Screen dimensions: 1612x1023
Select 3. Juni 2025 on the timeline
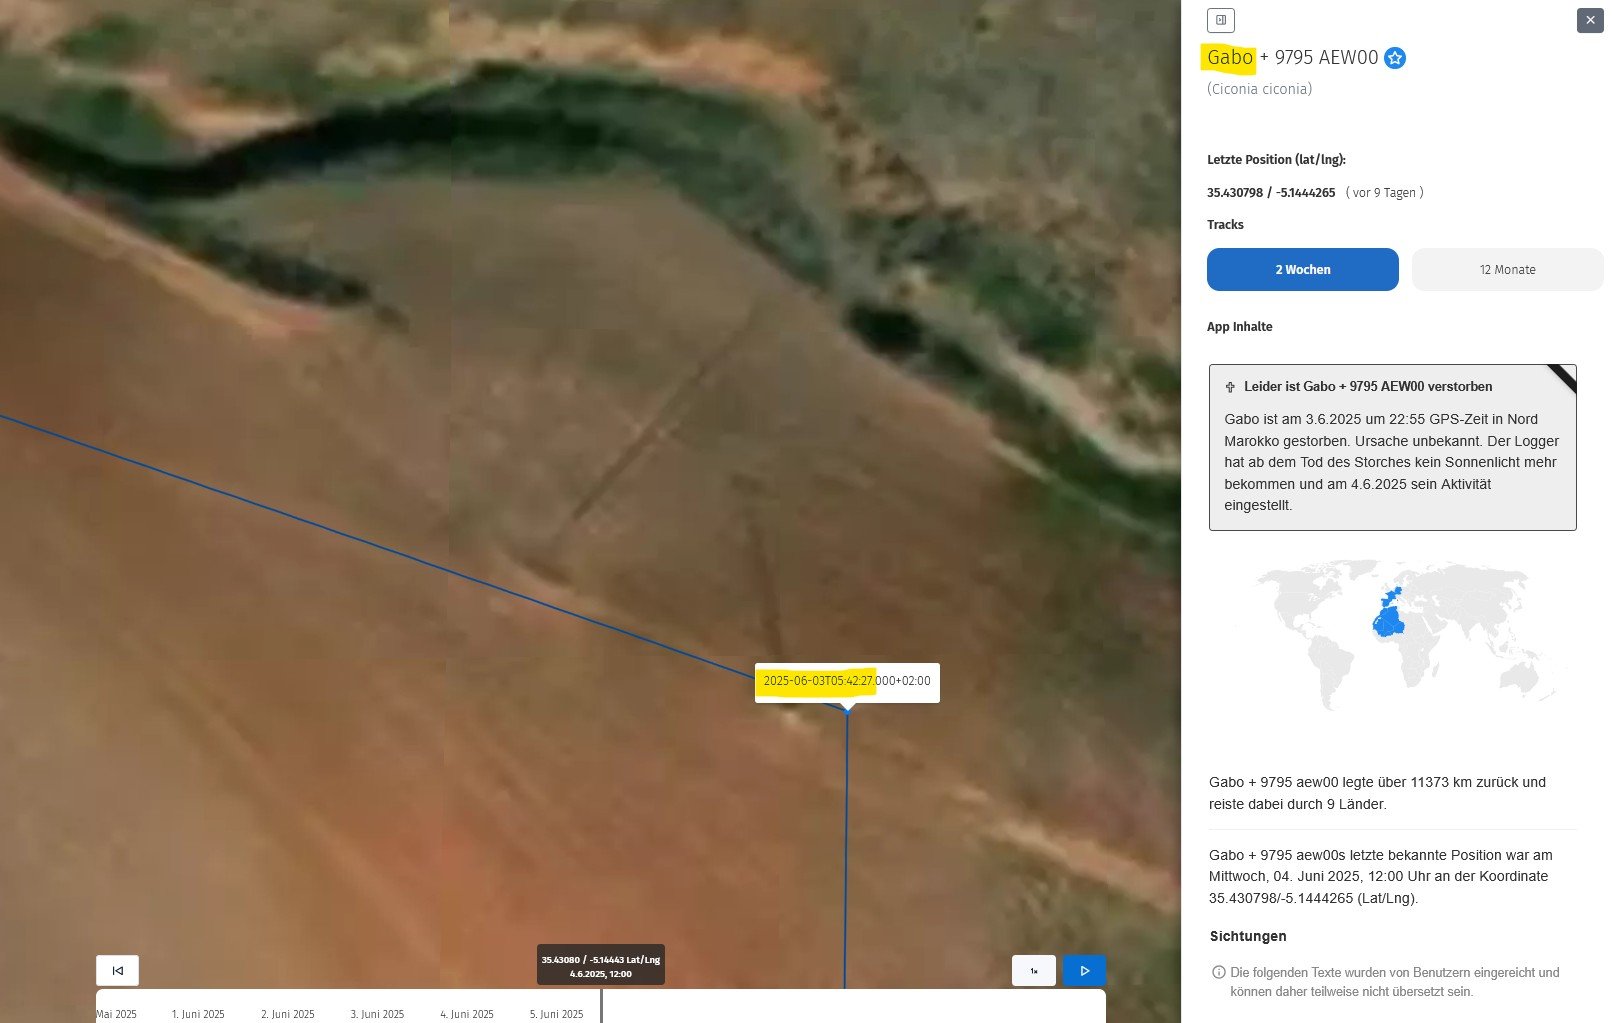point(377,1014)
